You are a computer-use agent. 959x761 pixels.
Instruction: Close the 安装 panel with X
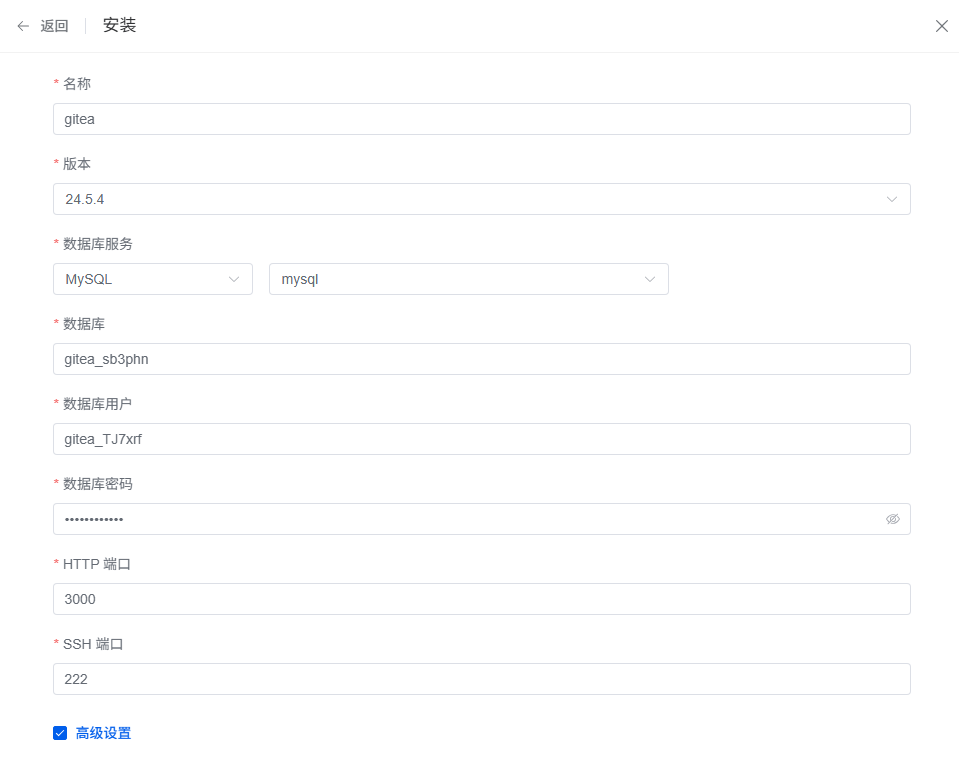(941, 26)
